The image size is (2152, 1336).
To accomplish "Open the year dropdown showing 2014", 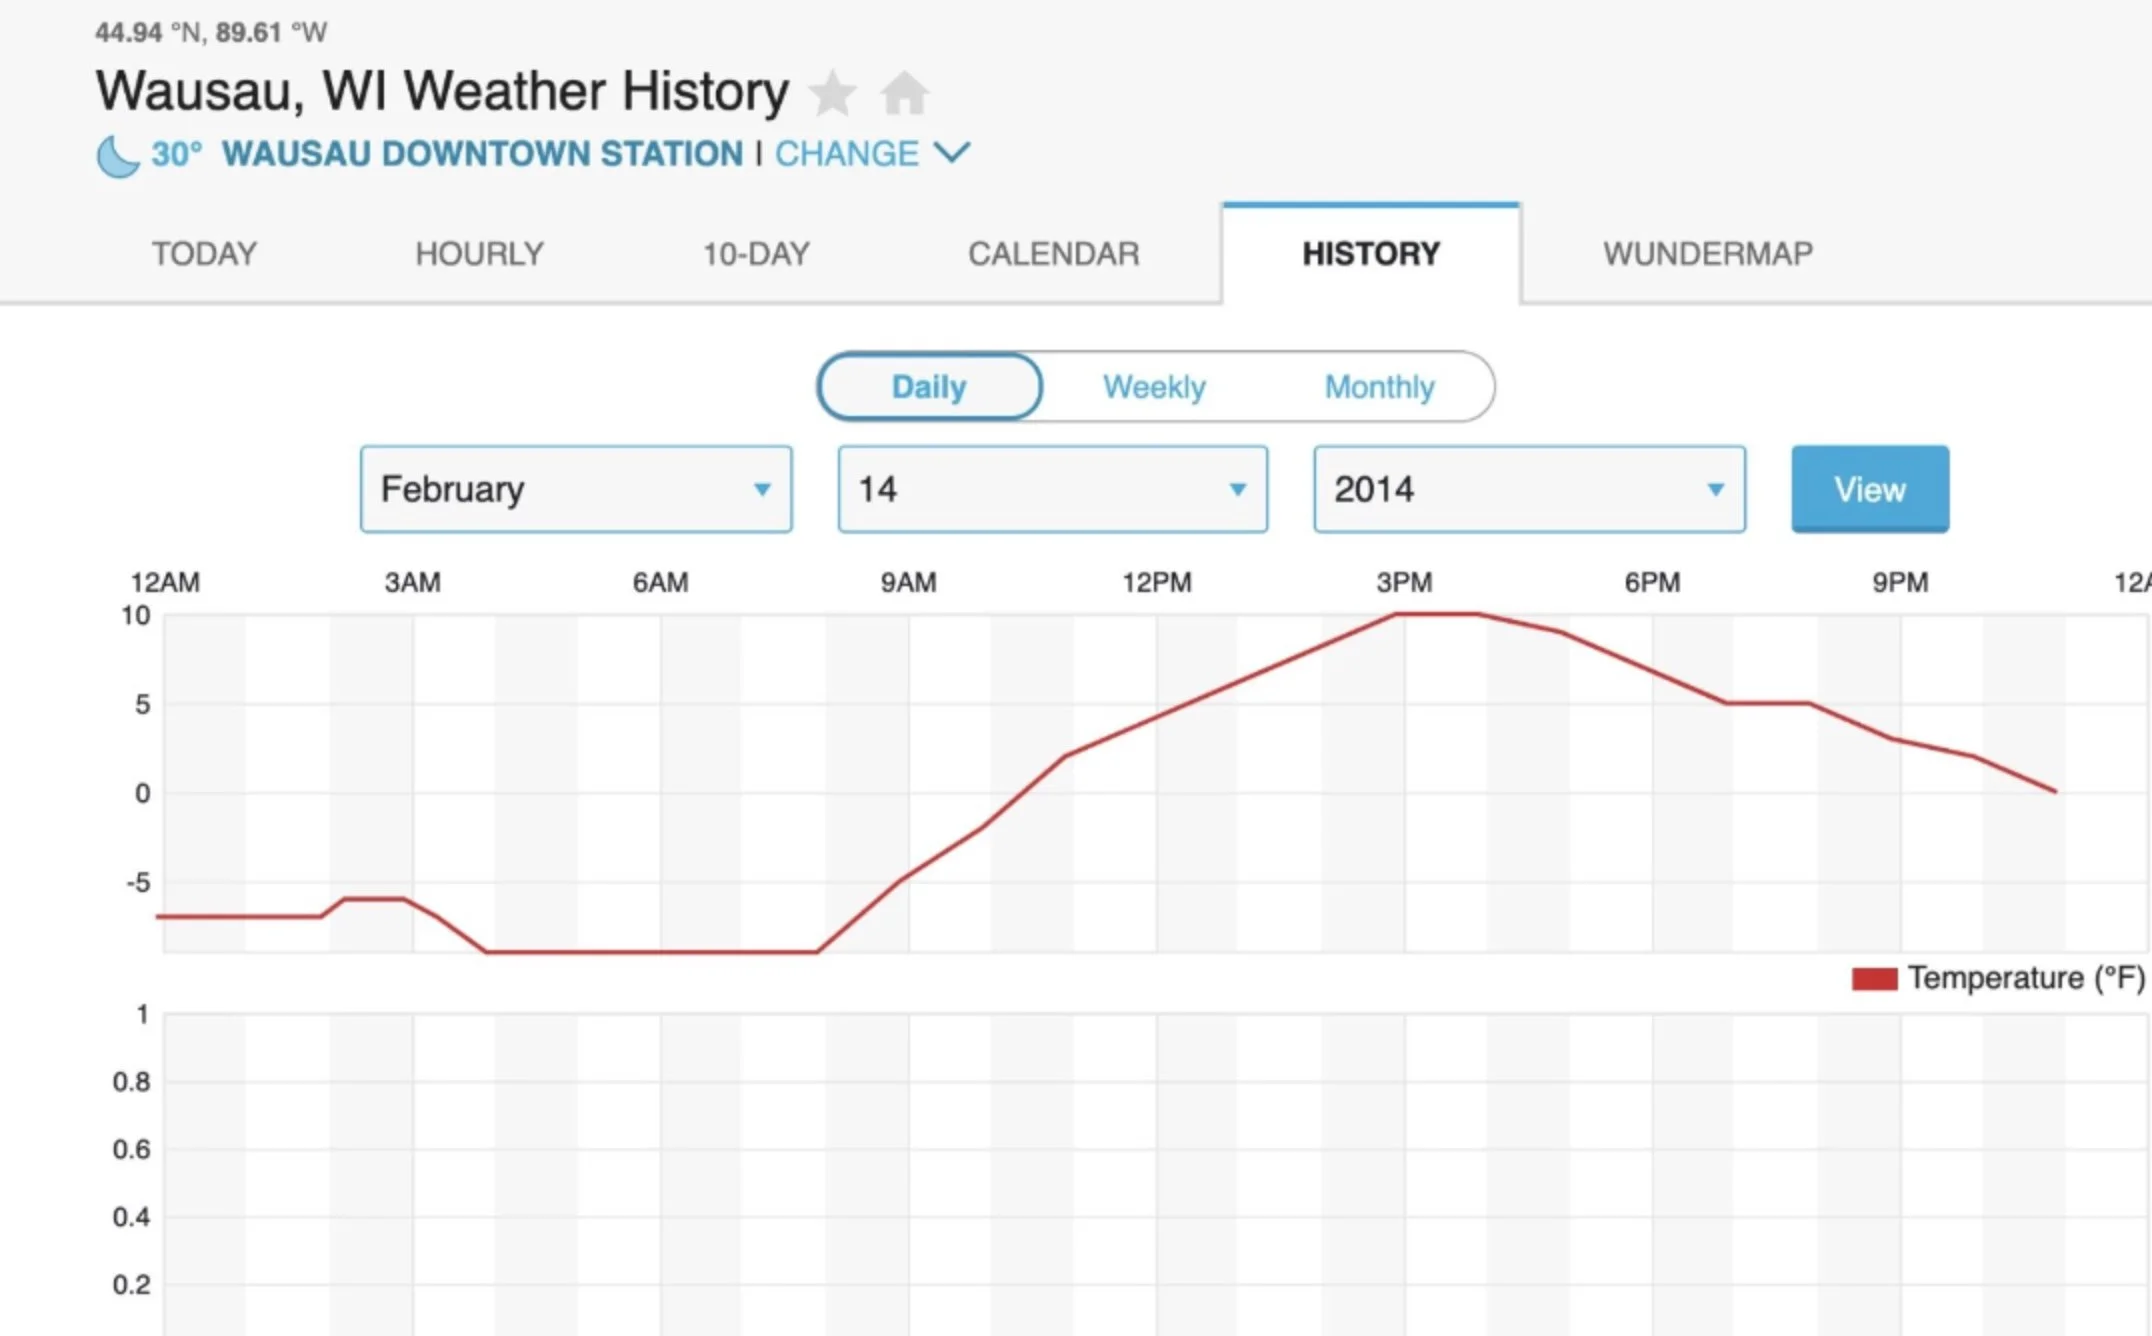I will click(x=1529, y=489).
